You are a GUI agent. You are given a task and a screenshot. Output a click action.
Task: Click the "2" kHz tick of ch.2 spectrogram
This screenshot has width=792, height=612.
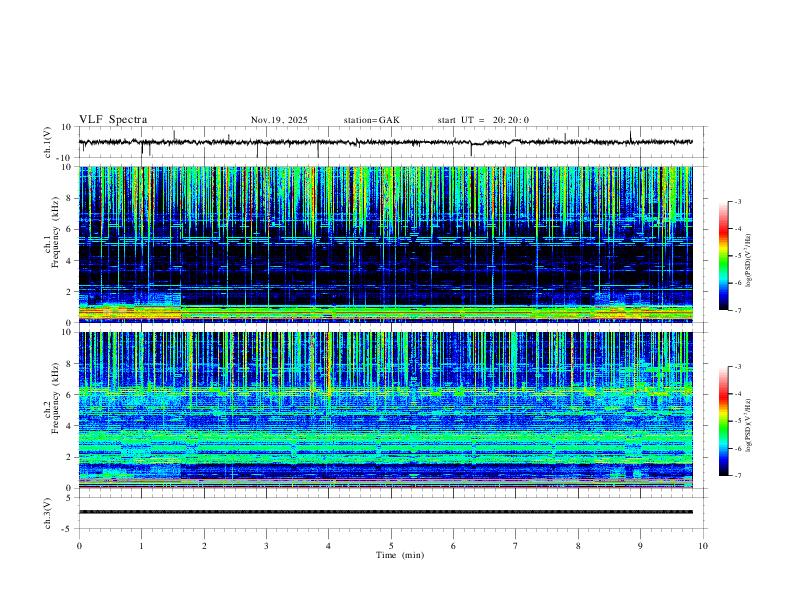click(70, 457)
